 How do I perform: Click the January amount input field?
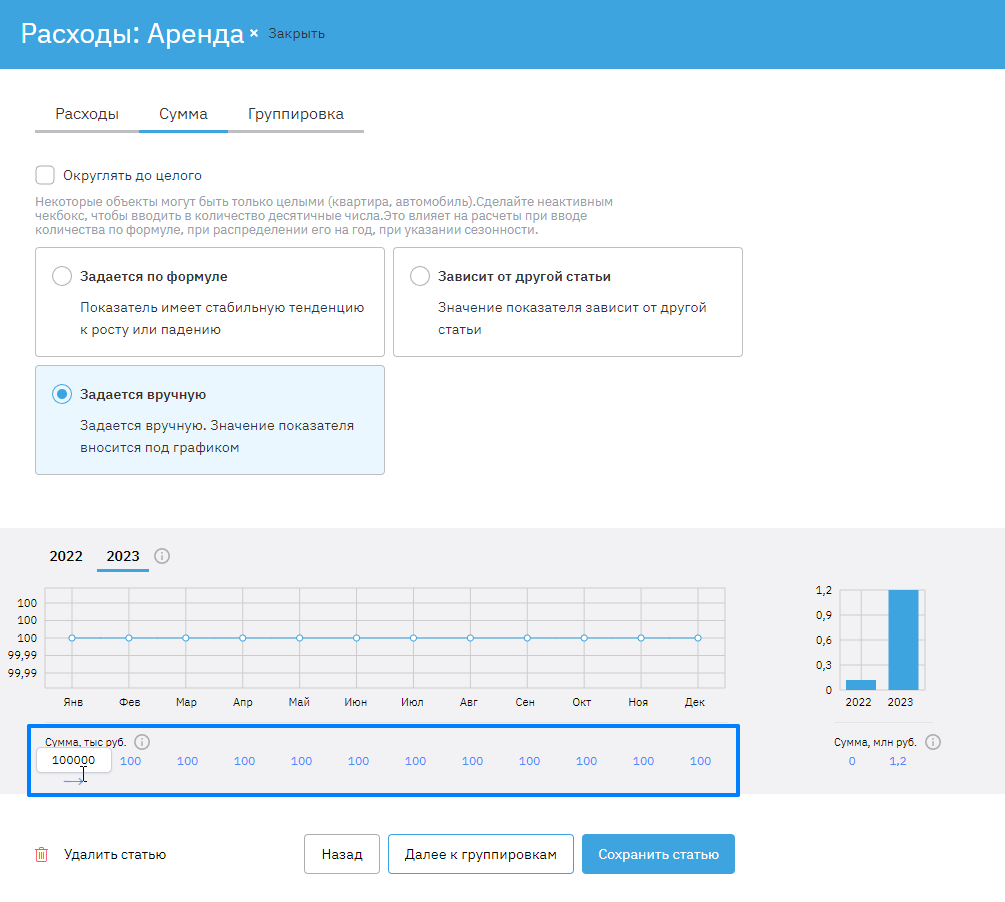point(73,761)
